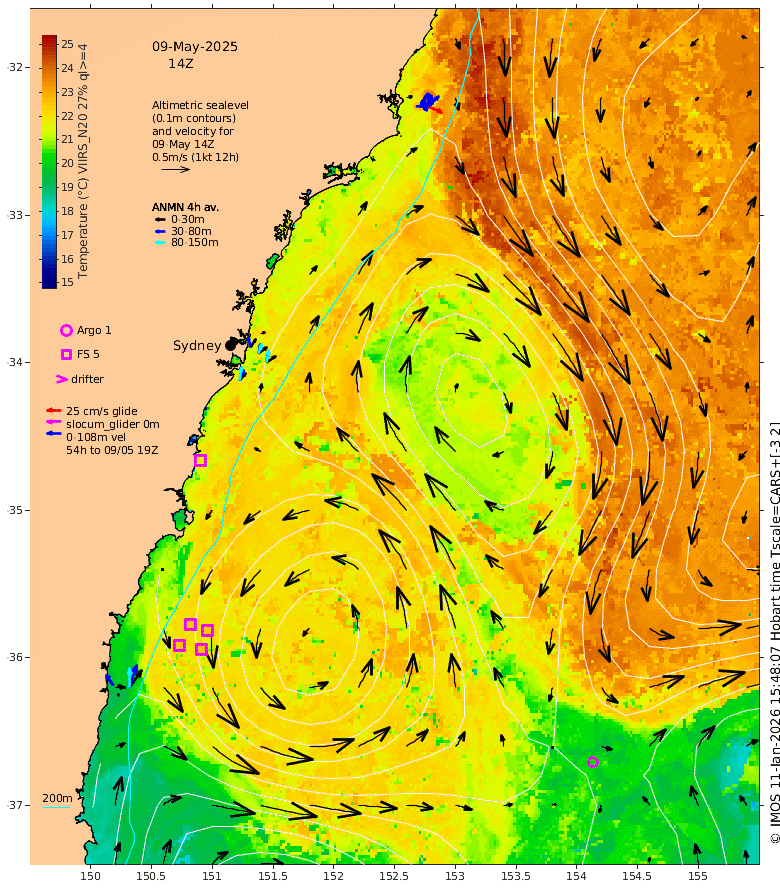Click the 153 longitude axis label
This screenshot has height=890, width=780.
(455, 876)
